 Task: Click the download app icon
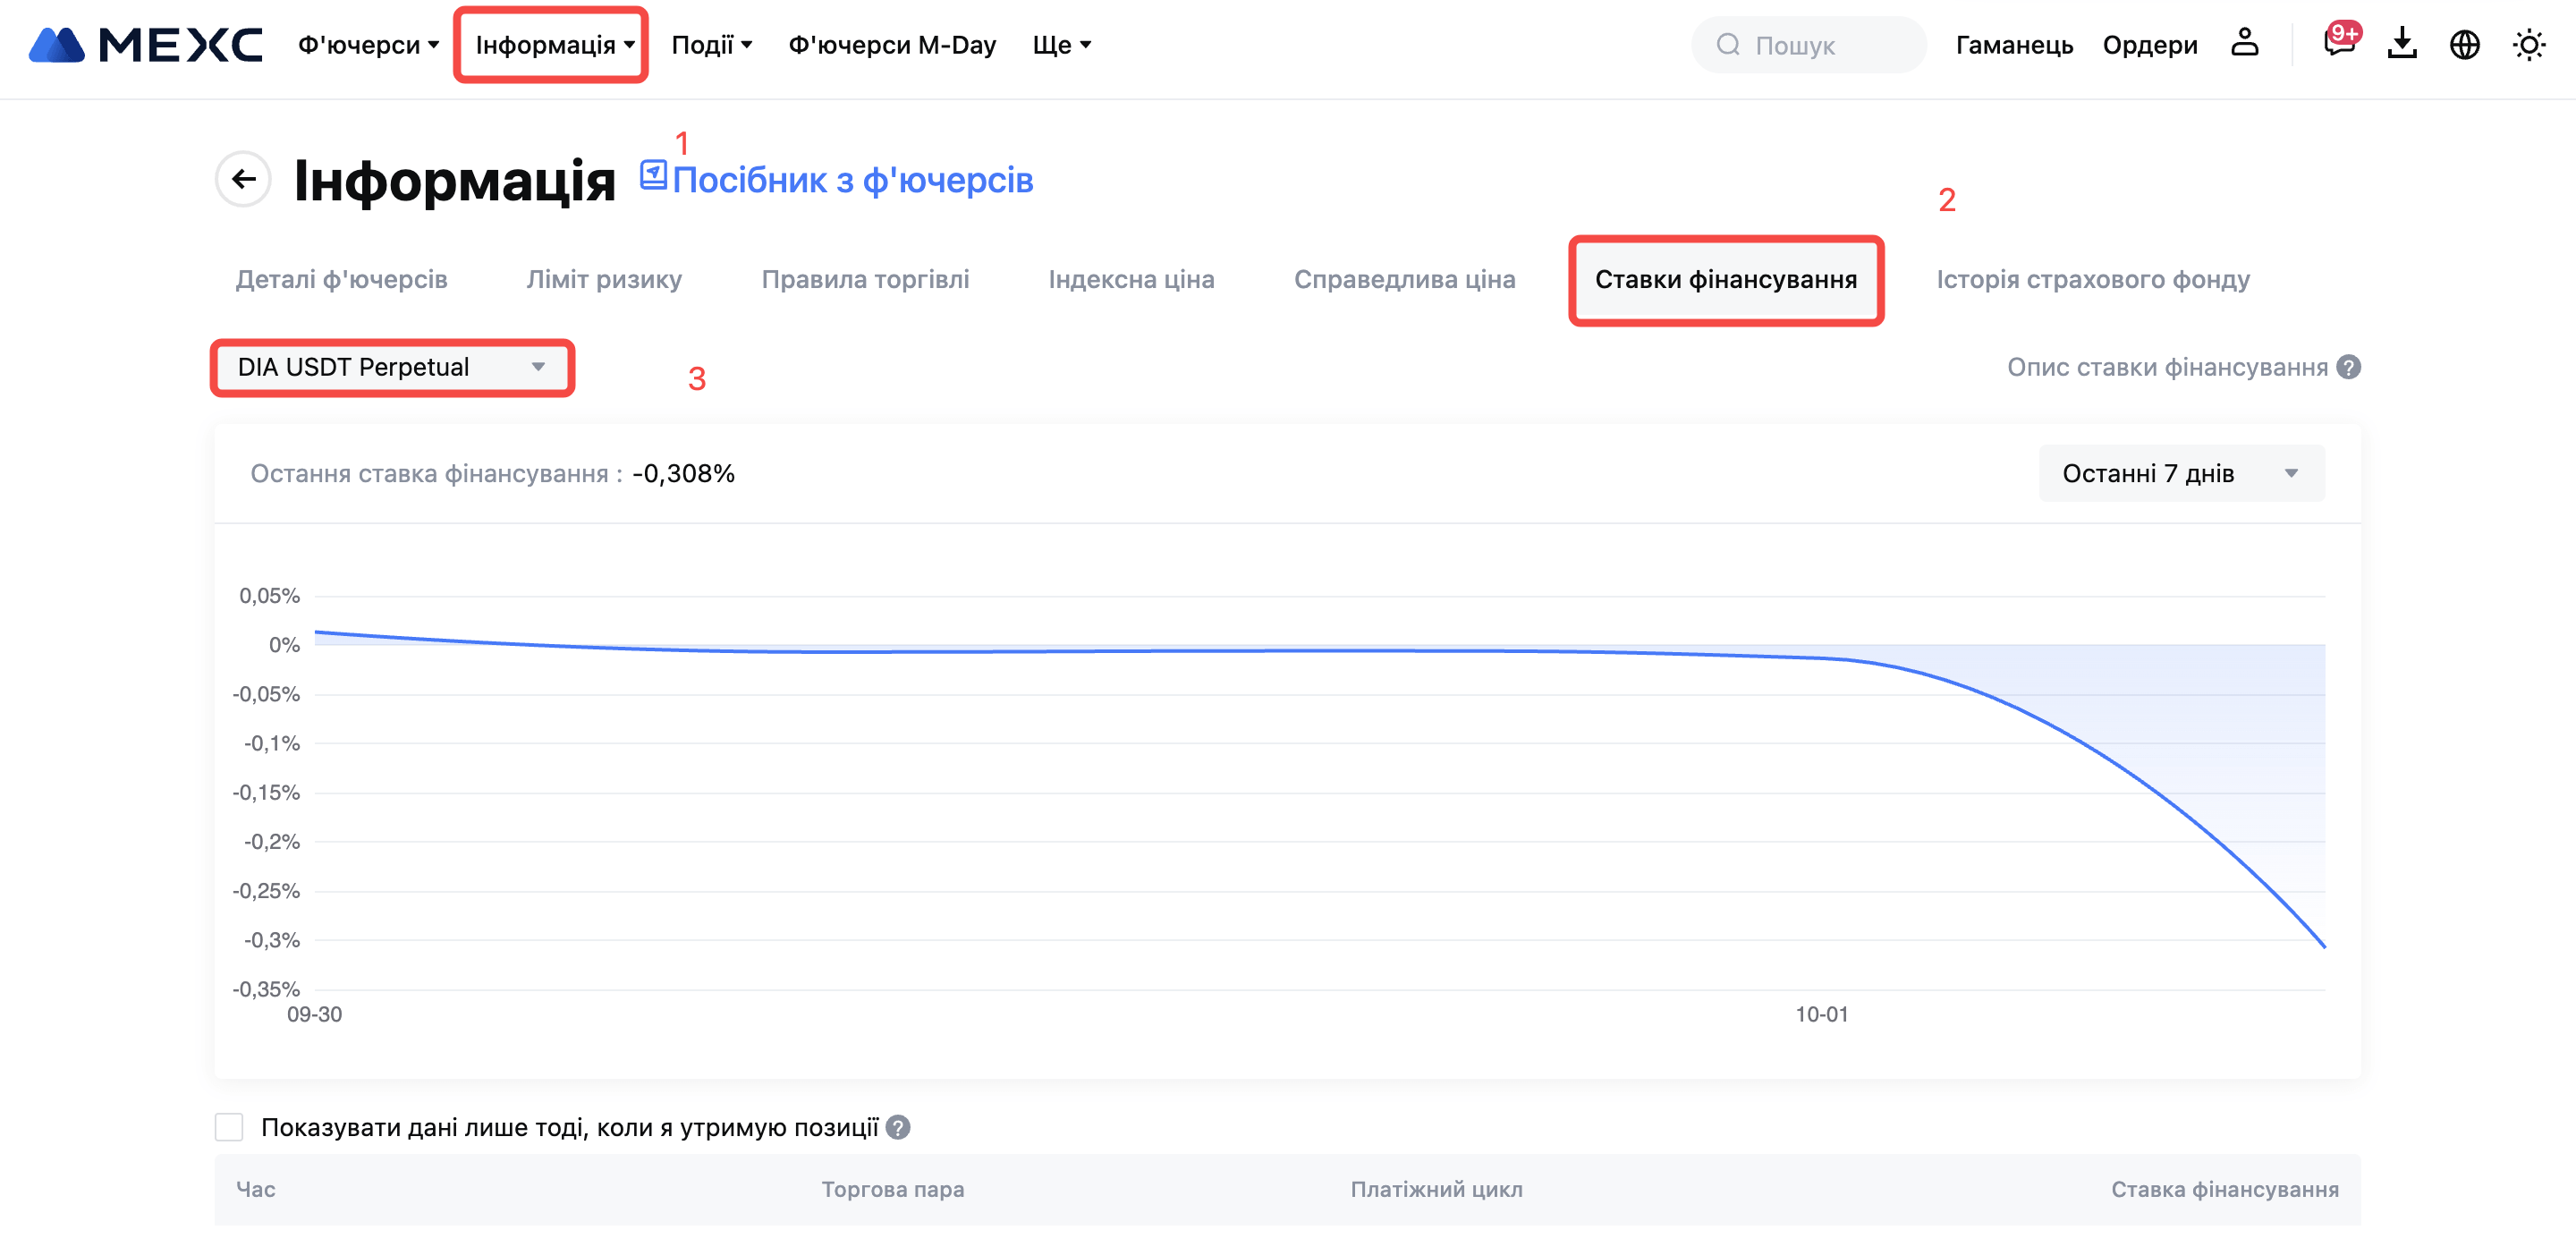(2401, 45)
